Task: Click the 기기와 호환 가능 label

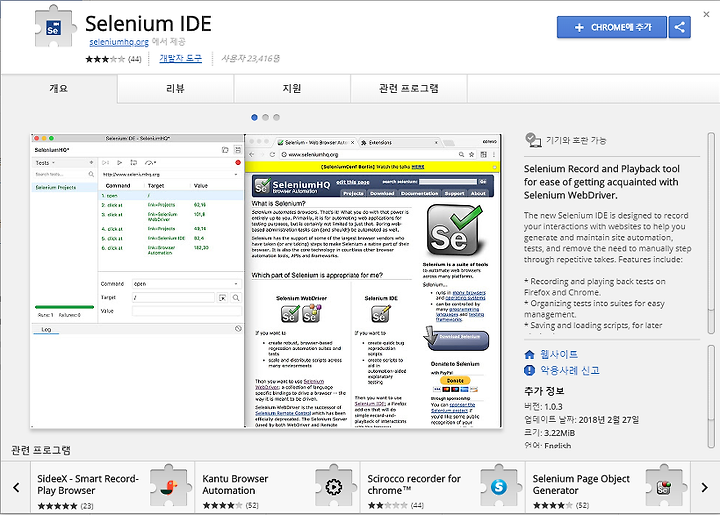Action: (576, 140)
